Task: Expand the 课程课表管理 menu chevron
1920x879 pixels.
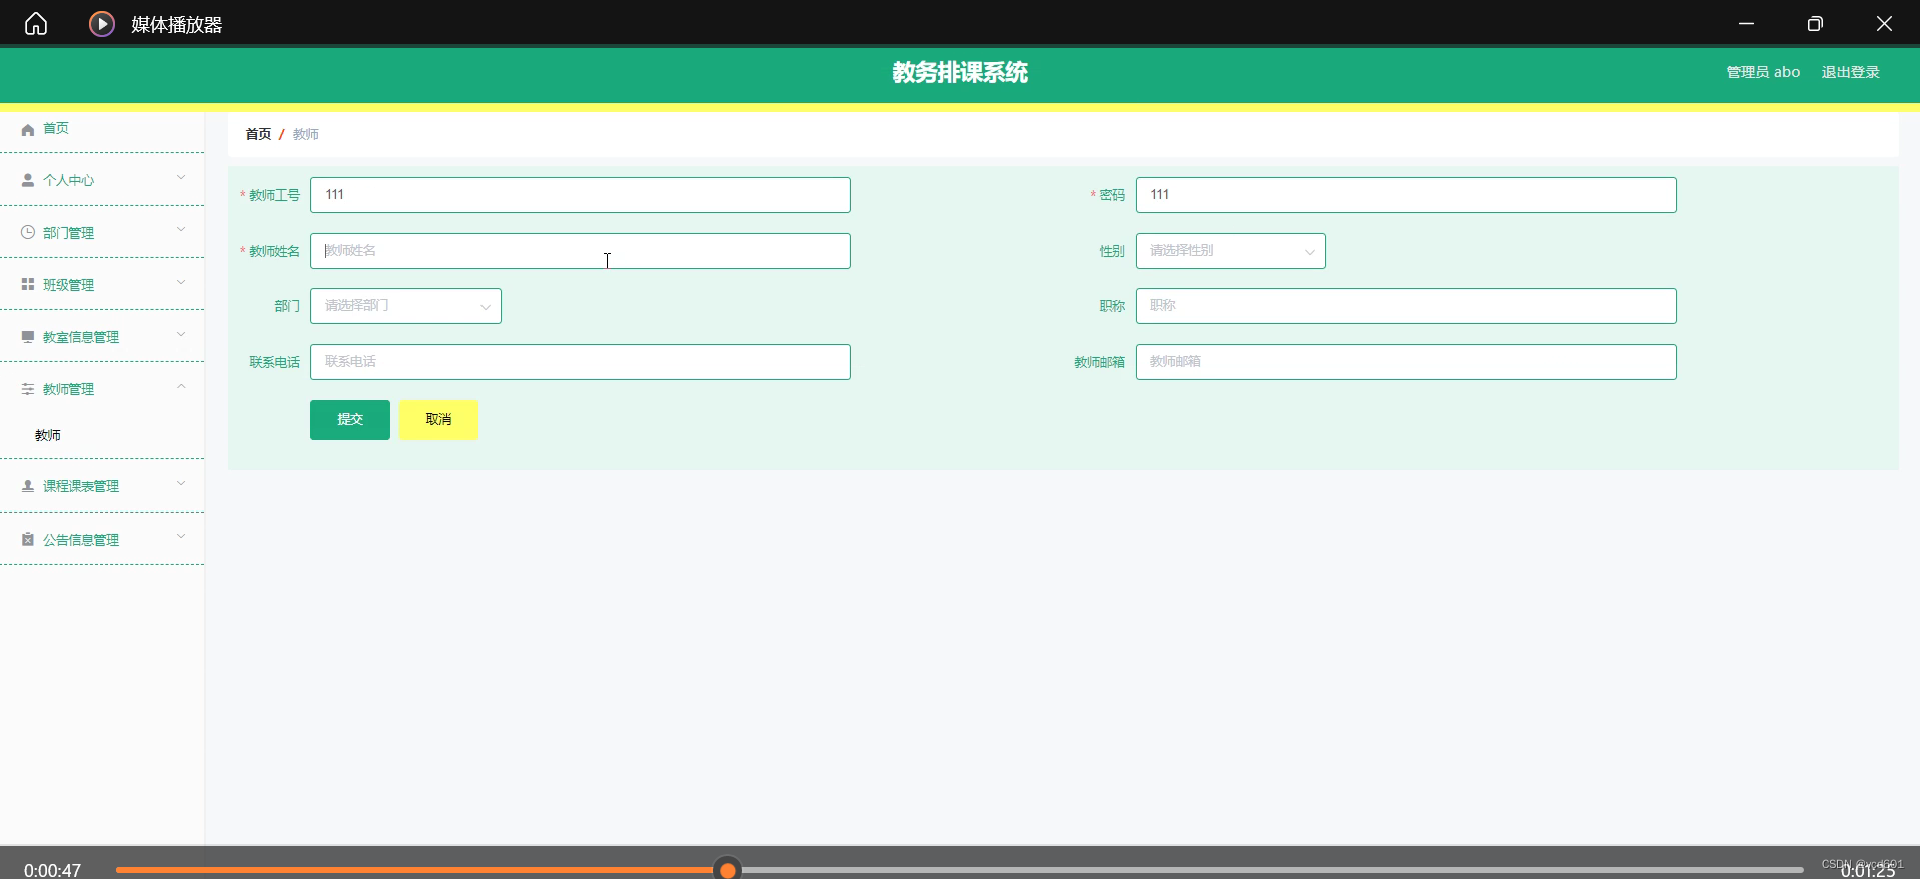Action: [181, 484]
